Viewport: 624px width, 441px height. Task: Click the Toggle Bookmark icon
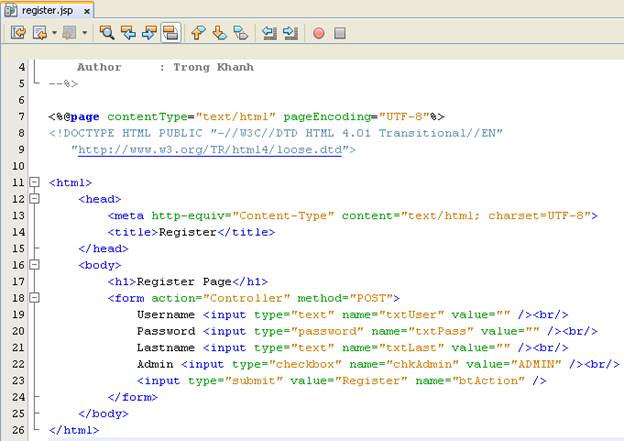point(240,33)
